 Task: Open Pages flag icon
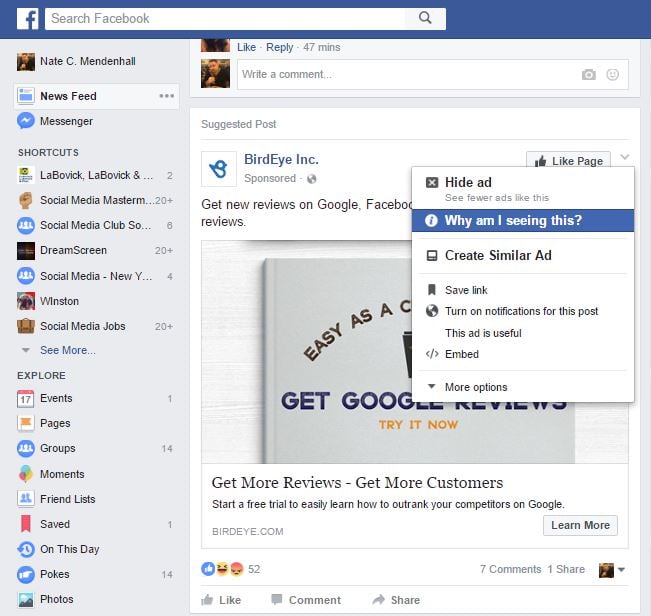(26, 423)
